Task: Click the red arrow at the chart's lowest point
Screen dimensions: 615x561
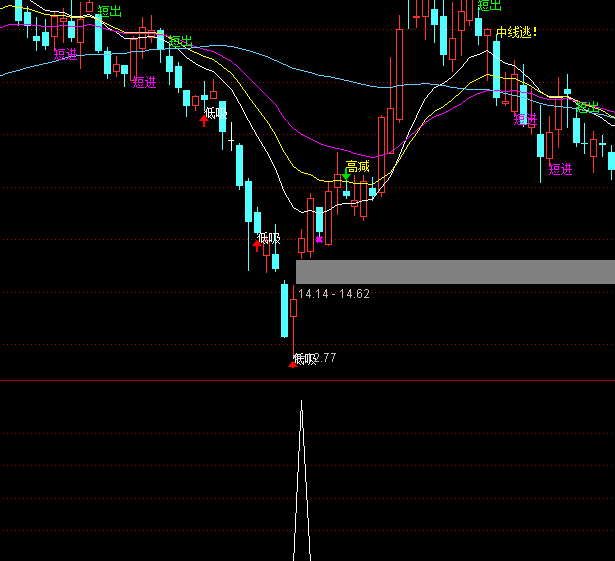Action: click(x=292, y=364)
